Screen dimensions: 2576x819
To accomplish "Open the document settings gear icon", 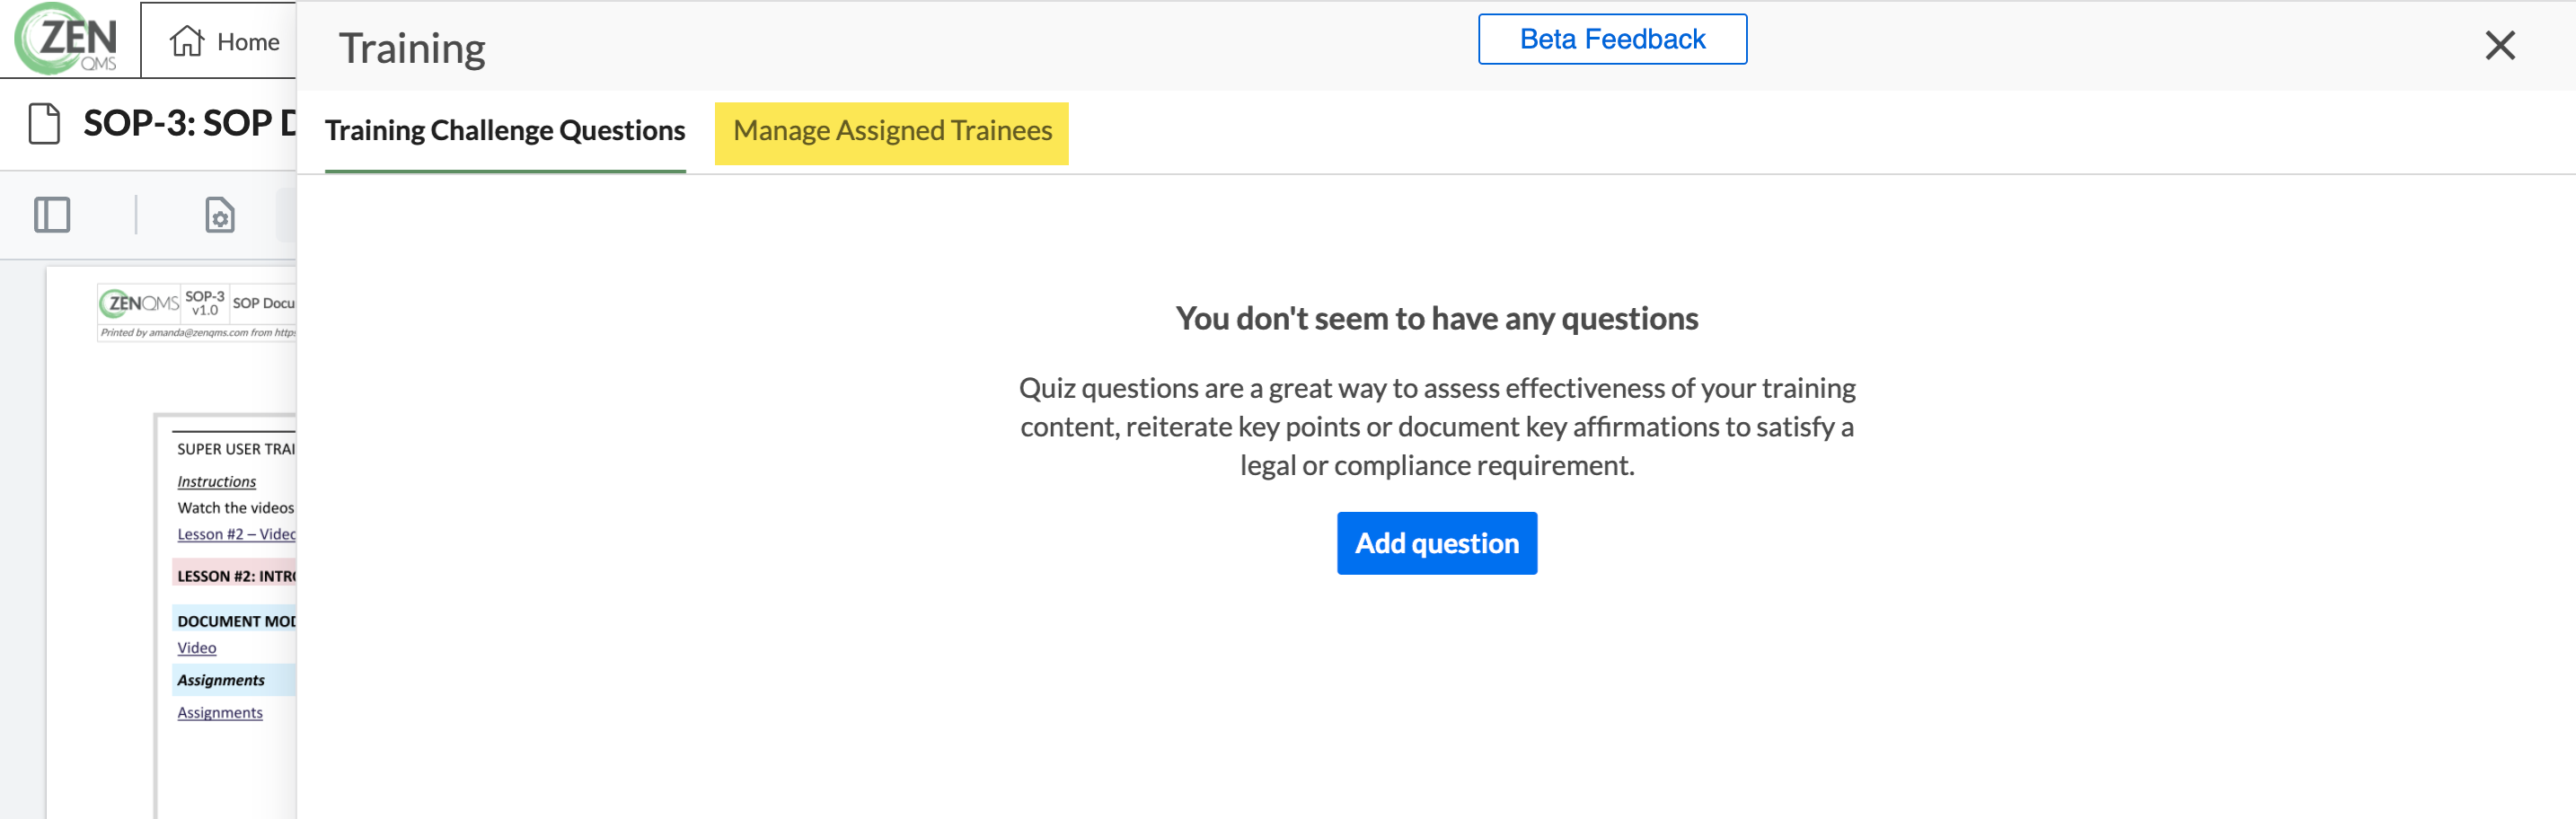I will pyautogui.click(x=220, y=215).
